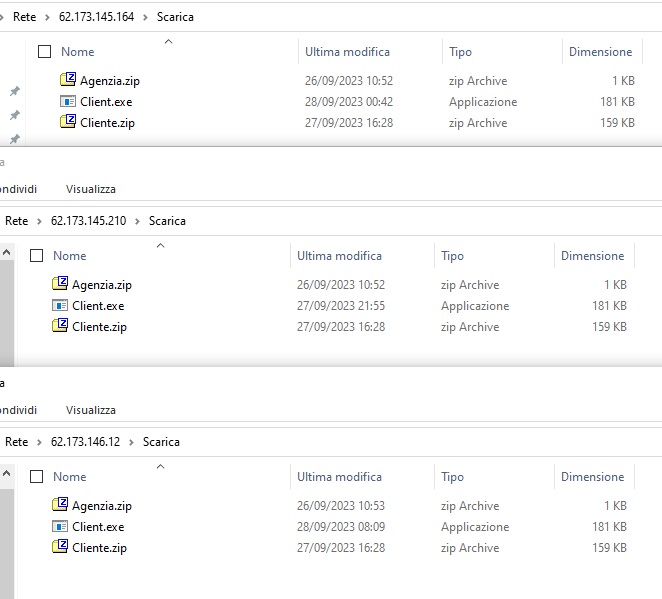Click 62.173.145.210 breadcrumb segment
The image size is (662, 599).
[x=88, y=221]
